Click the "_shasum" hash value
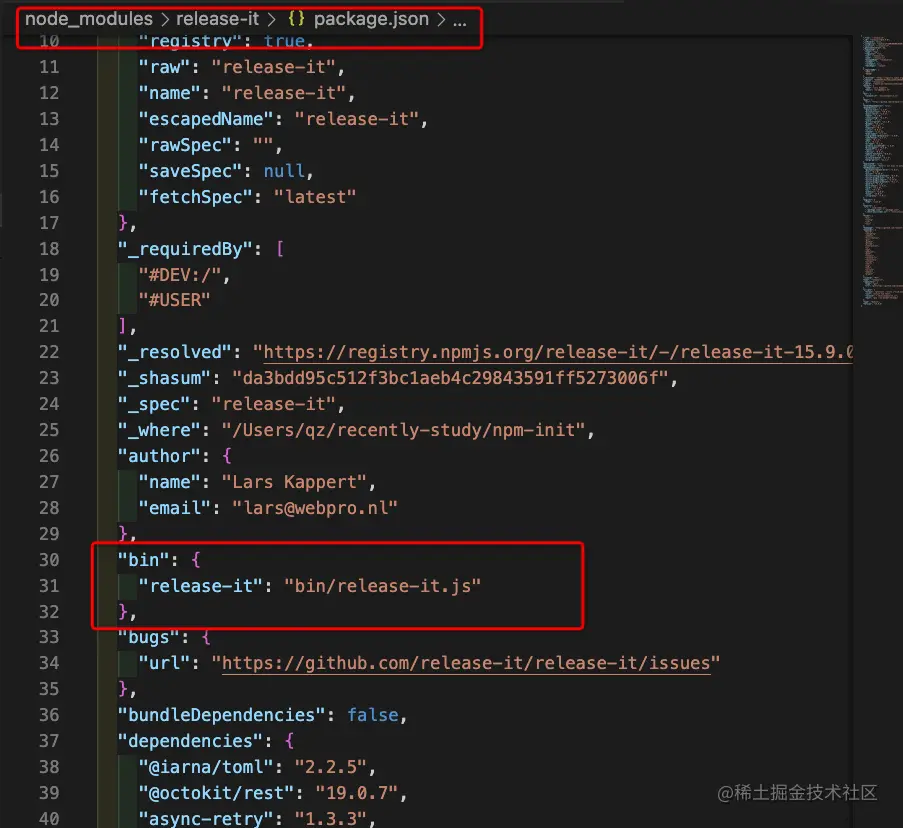 point(450,378)
